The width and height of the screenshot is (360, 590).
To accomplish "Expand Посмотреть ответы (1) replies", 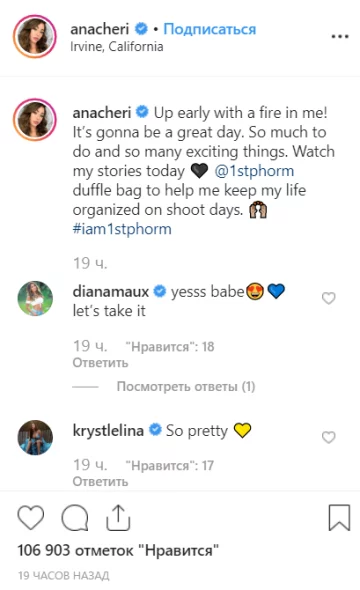I will click(x=186, y=386).
